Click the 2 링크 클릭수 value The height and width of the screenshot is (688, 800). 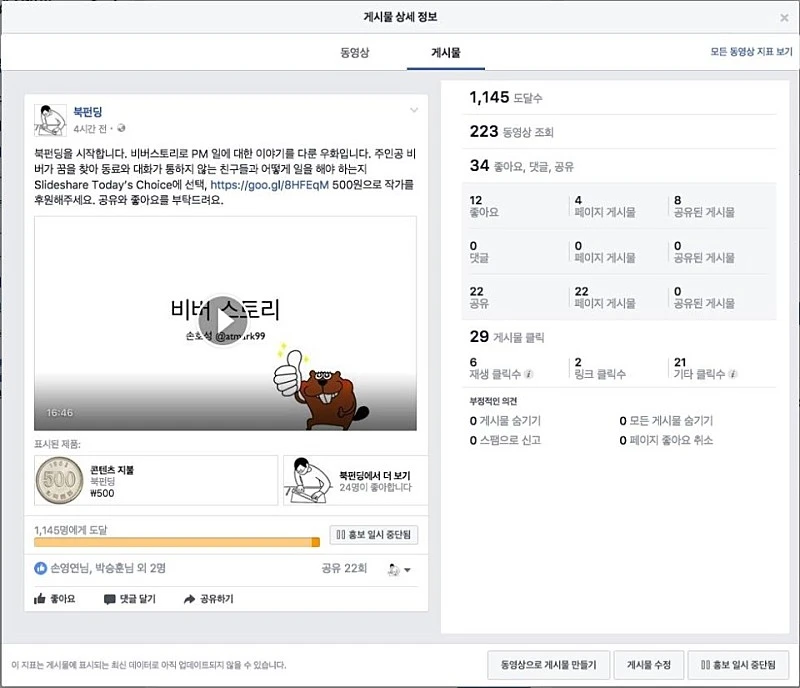click(599, 368)
